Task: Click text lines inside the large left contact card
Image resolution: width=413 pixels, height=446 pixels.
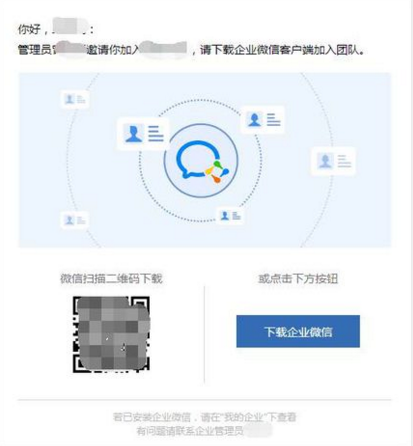Action: pyautogui.click(x=156, y=134)
